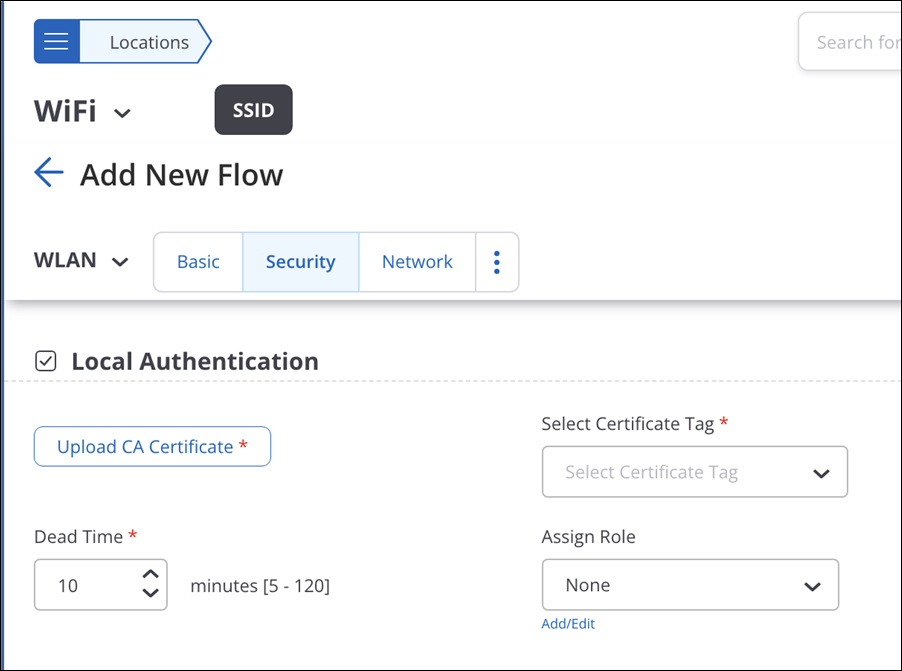Image resolution: width=902 pixels, height=671 pixels.
Task: Open the Select Certificate Tag dropdown
Action: click(x=694, y=472)
